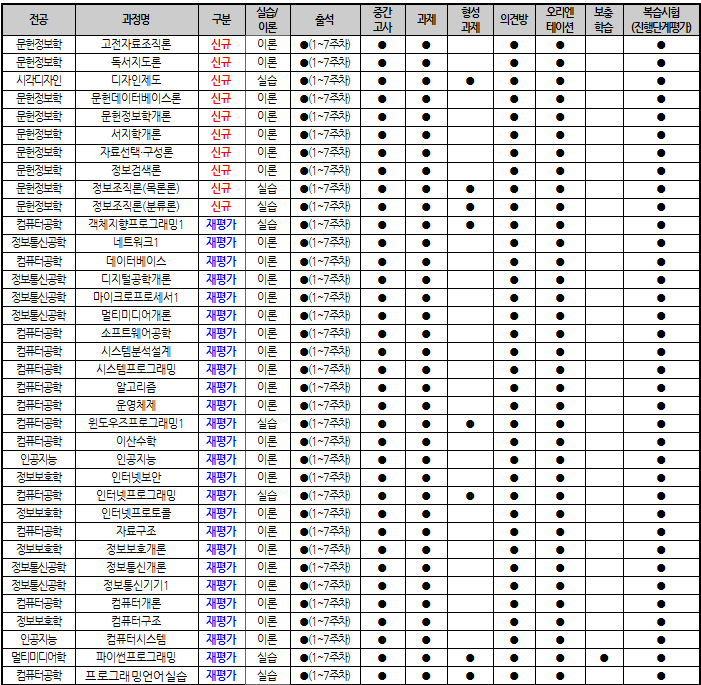Click the 인터넷보안 course cell
This screenshot has height=685, width=701.
tap(136, 478)
